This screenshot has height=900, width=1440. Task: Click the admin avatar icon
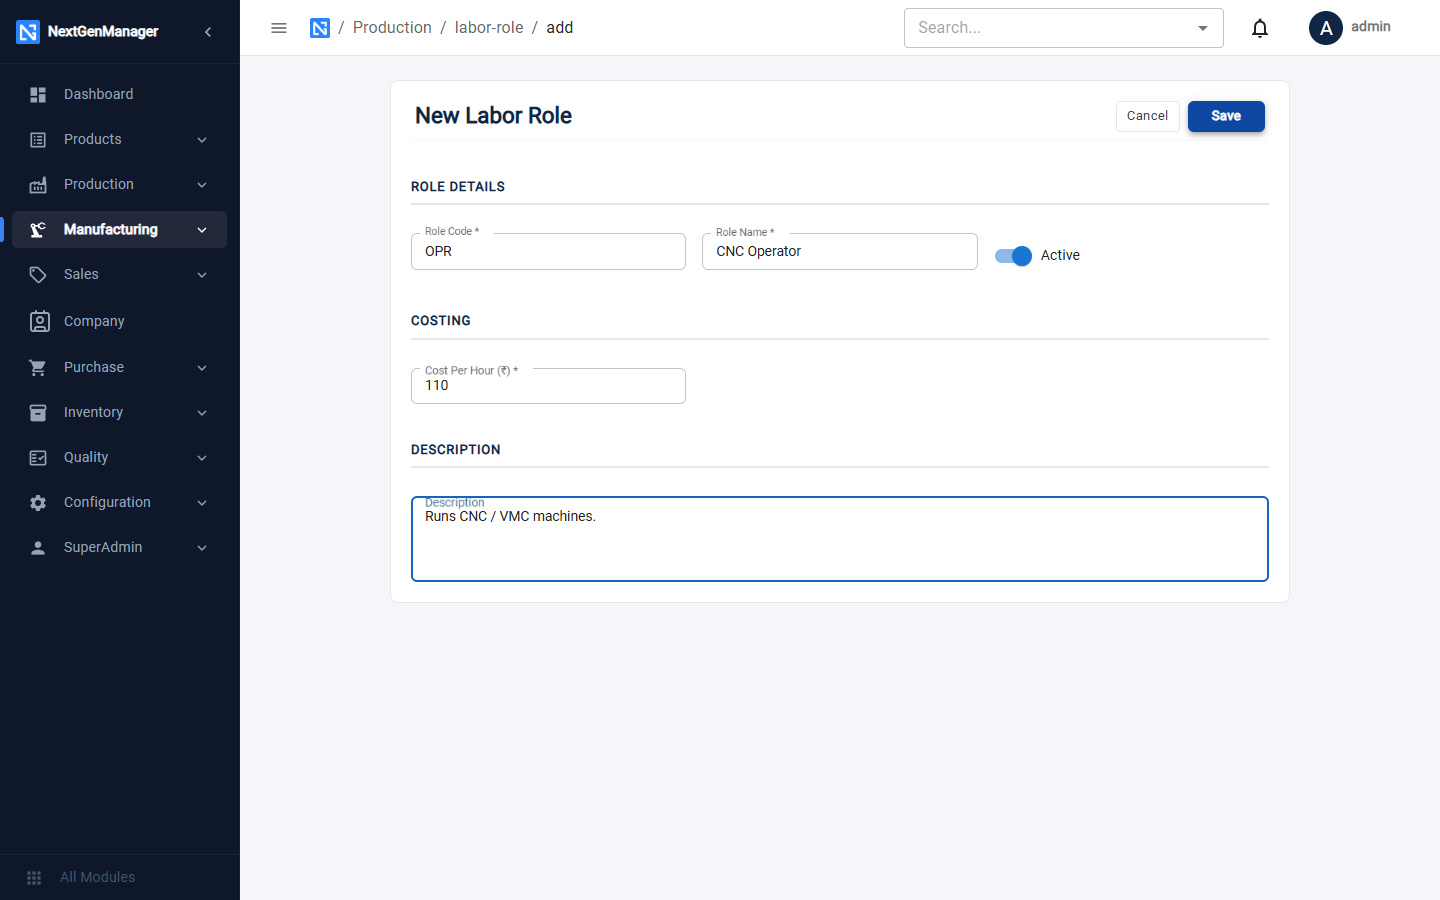click(1326, 28)
